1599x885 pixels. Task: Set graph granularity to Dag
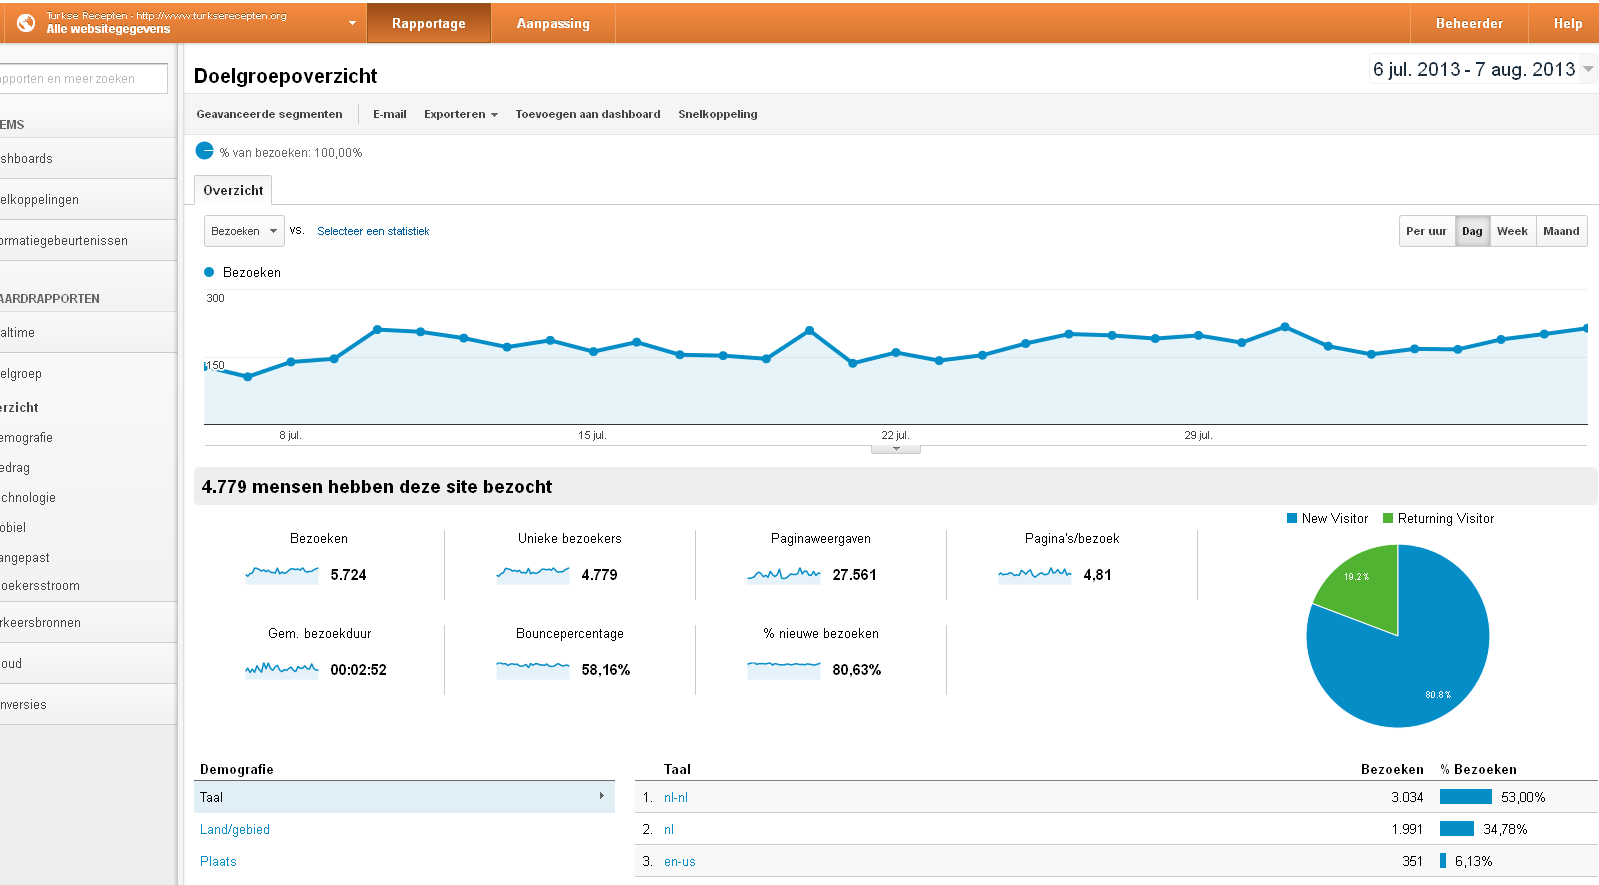point(1472,231)
